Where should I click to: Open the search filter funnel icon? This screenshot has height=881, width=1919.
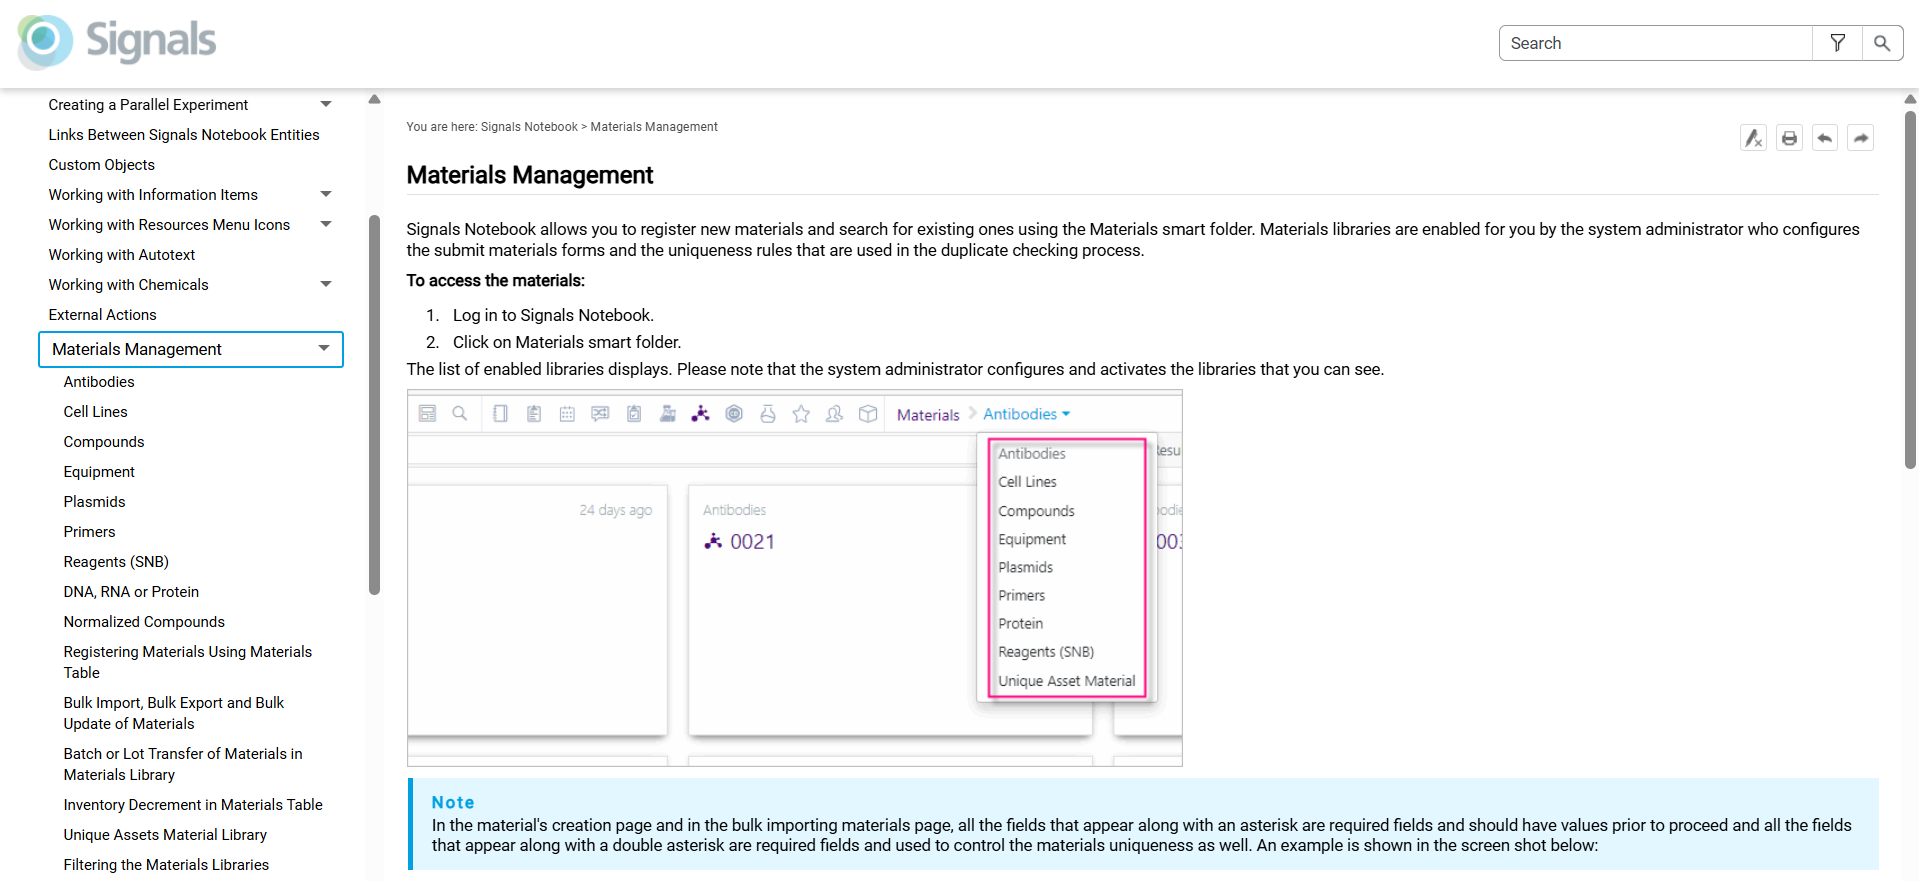coord(1837,43)
